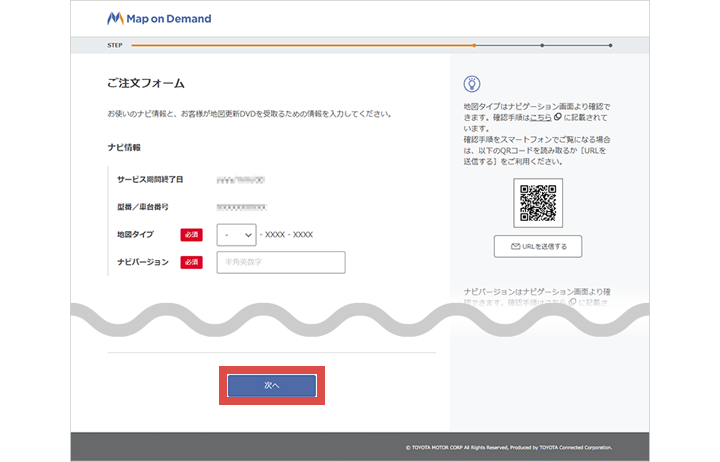The width and height of the screenshot is (720, 462).
Task: Click the lightbulb hint icon
Action: click(x=472, y=84)
